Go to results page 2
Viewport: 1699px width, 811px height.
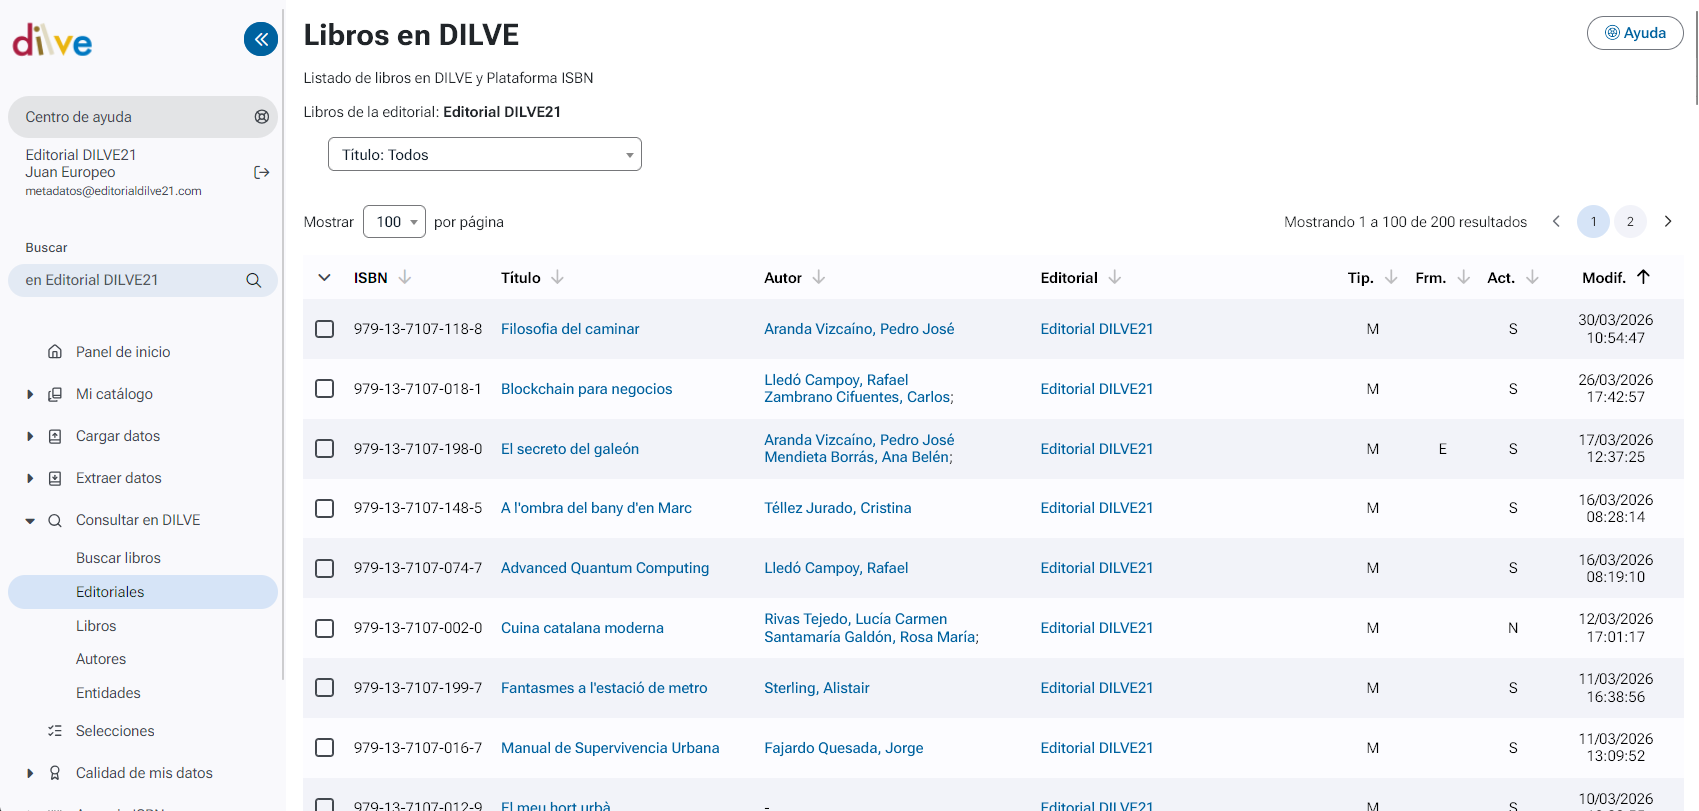[x=1630, y=221]
